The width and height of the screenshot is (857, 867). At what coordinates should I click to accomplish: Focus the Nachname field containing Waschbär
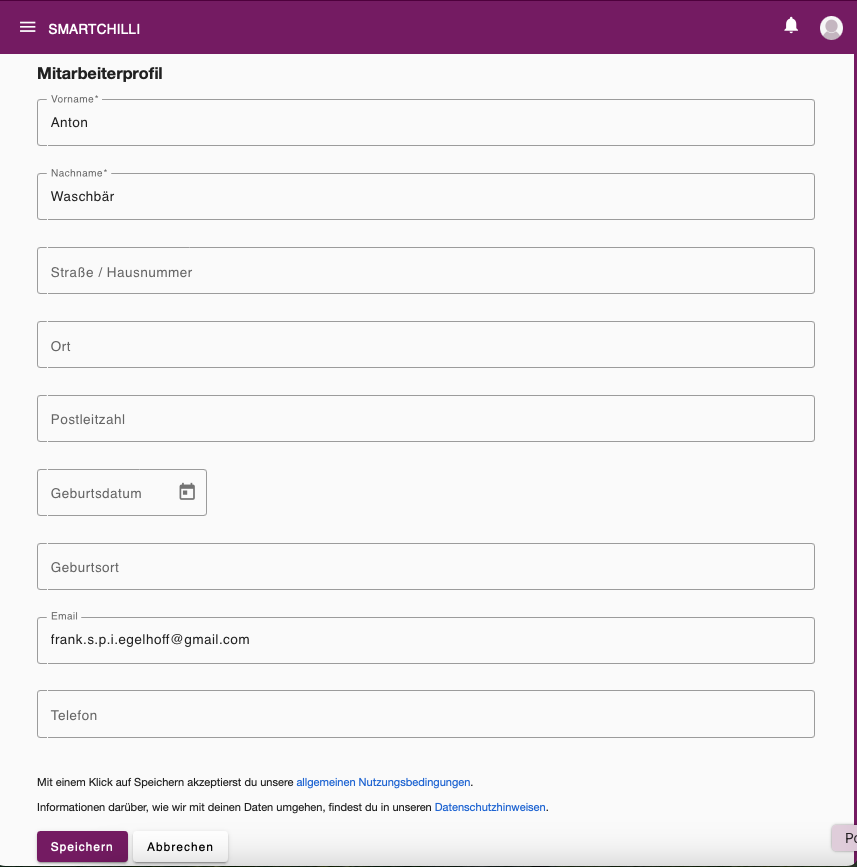pos(426,197)
